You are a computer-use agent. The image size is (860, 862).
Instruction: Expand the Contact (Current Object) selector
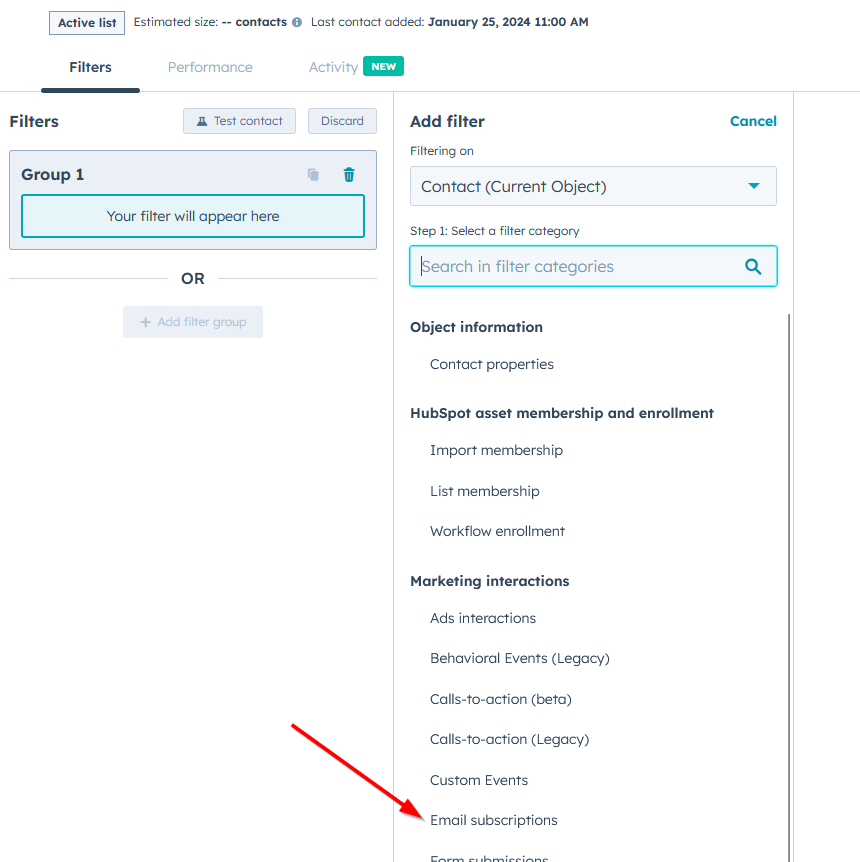tap(593, 185)
